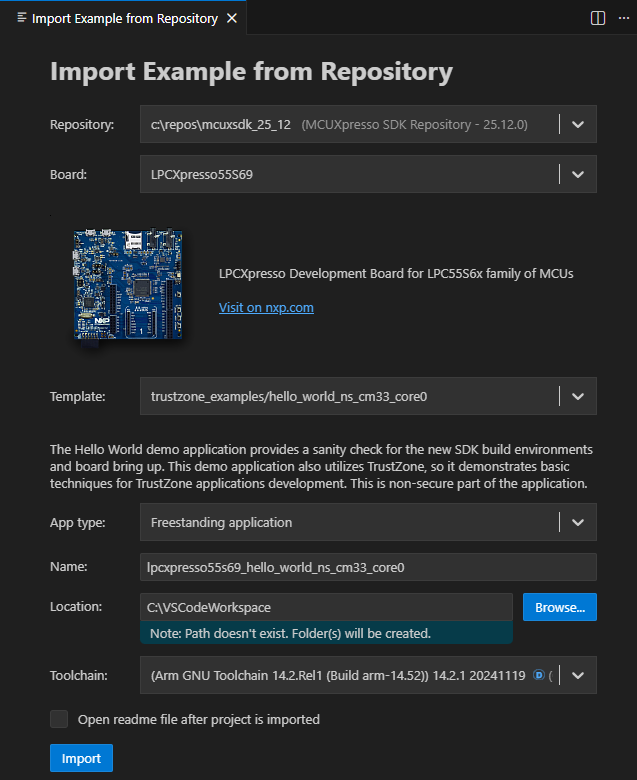Click the Template field showing hello_world_ns_cm33_core0
The height and width of the screenshot is (780, 637).
[x=368, y=396]
